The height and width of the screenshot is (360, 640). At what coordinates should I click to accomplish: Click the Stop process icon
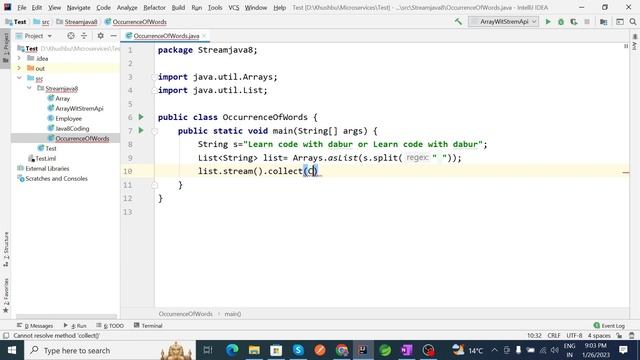587,22
